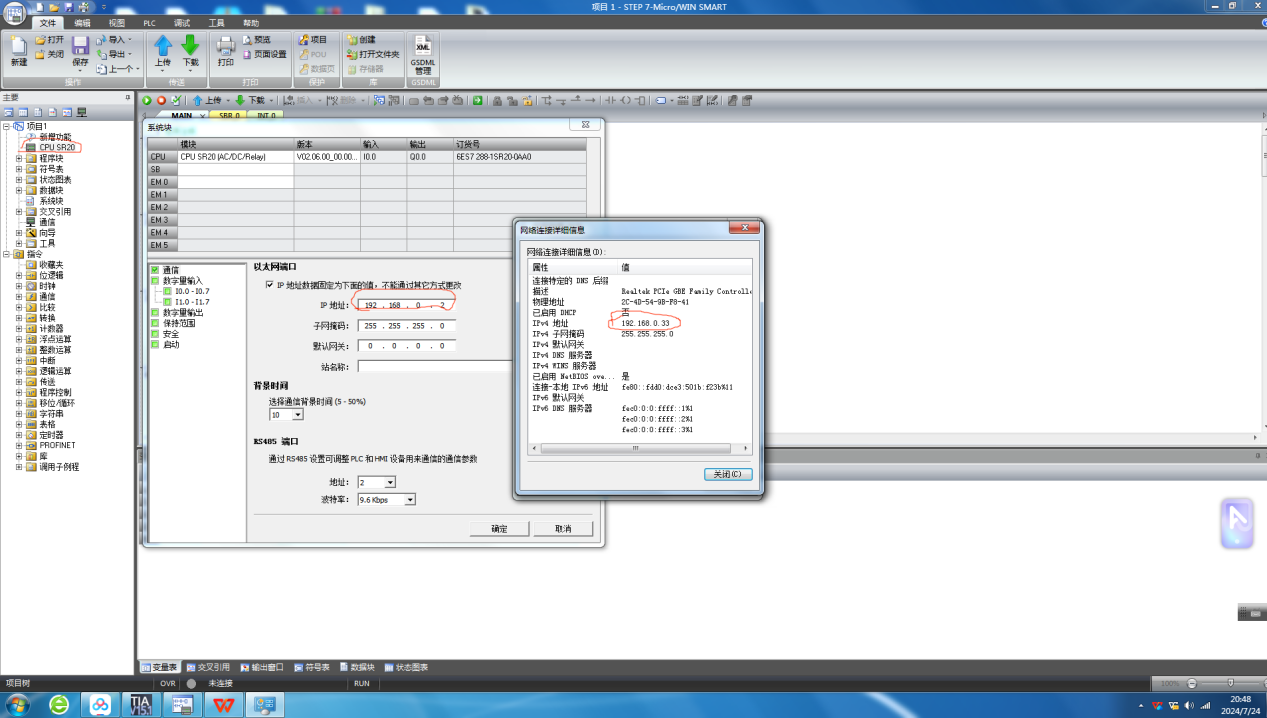The height and width of the screenshot is (718, 1267).
Task: Switch to the INT_0 editor tab
Action: 267,115
